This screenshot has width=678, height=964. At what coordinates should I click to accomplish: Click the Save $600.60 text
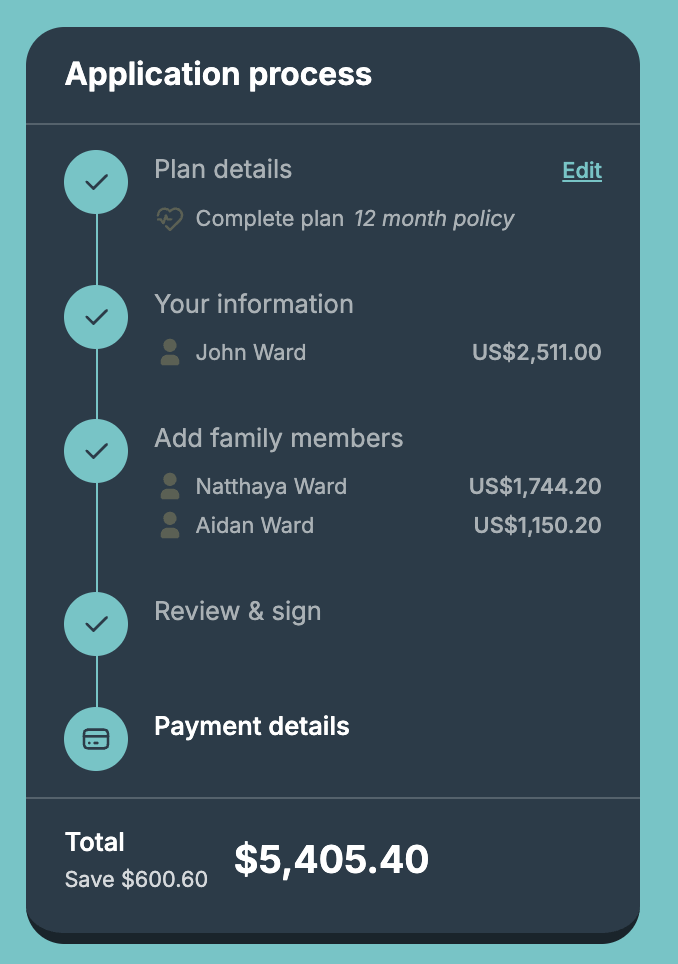tap(136, 879)
